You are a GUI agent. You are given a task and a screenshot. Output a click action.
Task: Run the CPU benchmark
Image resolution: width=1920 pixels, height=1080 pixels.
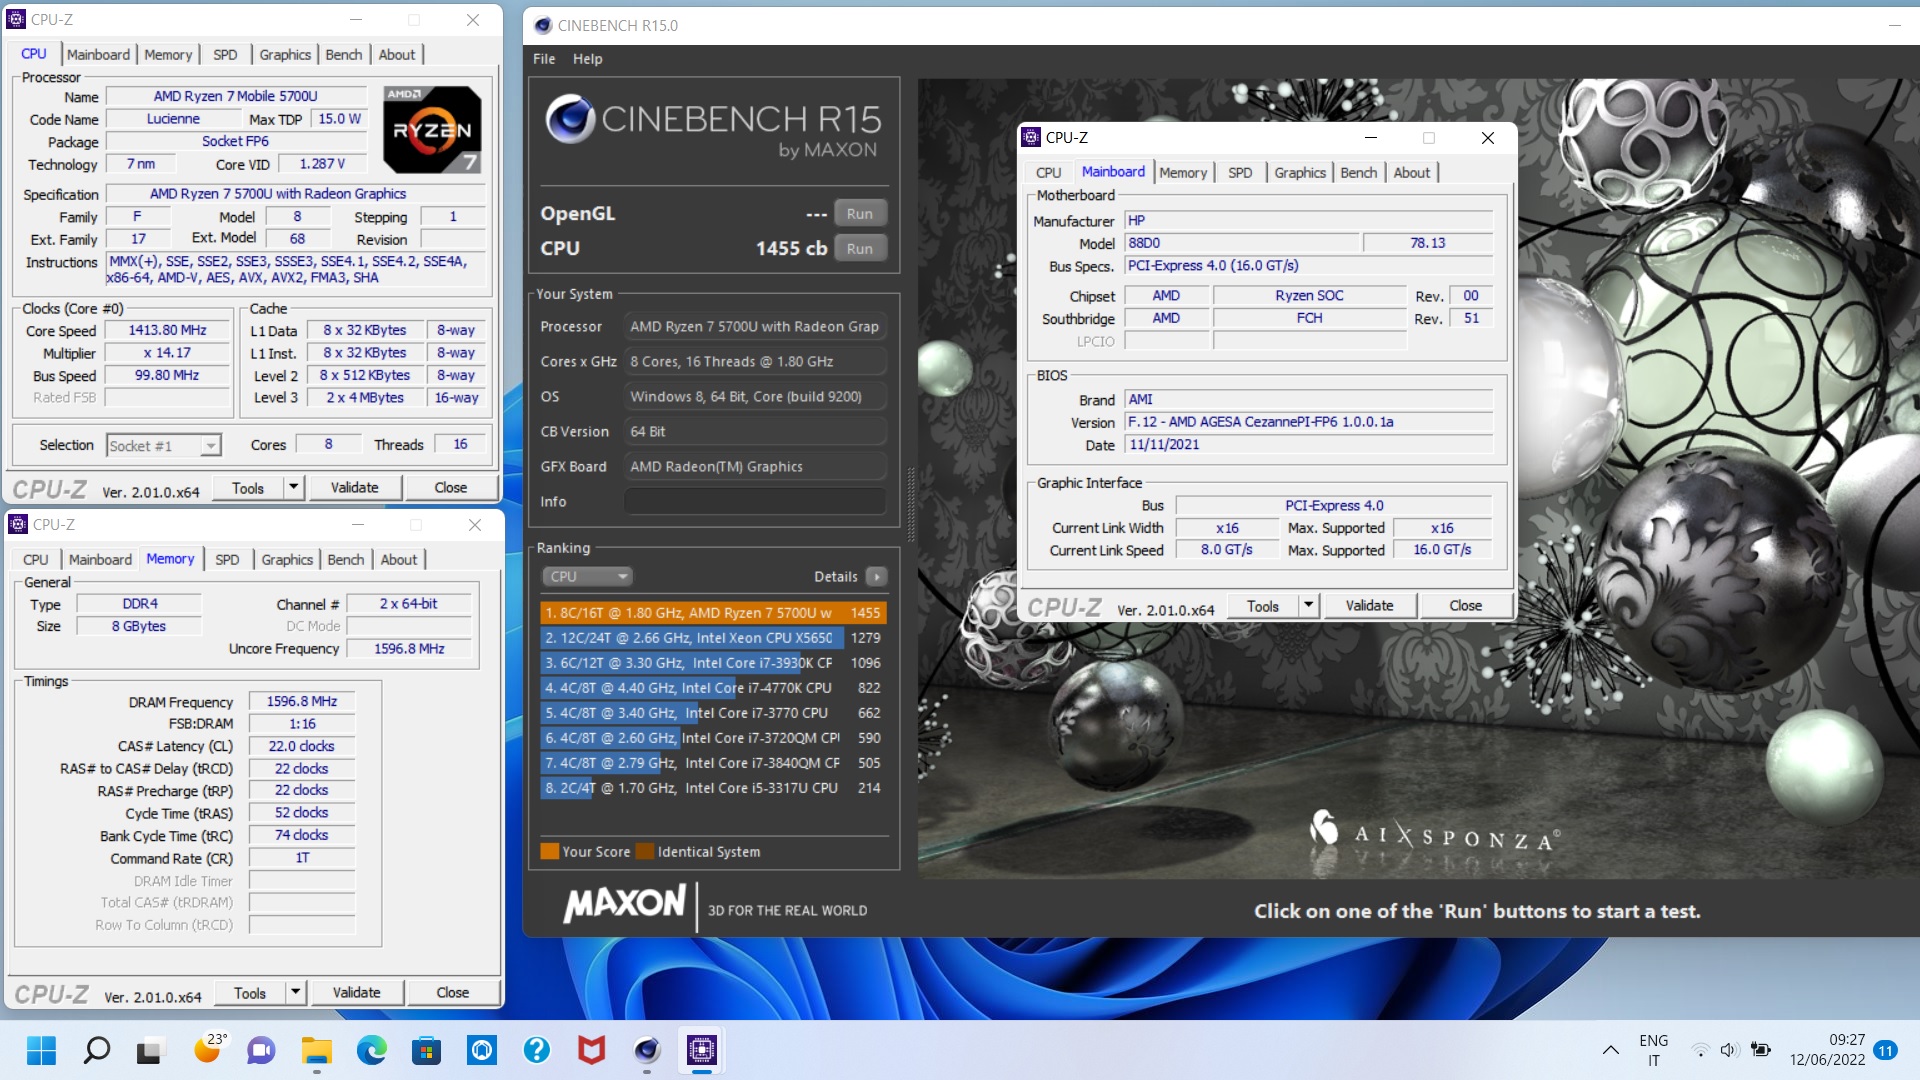tap(860, 248)
